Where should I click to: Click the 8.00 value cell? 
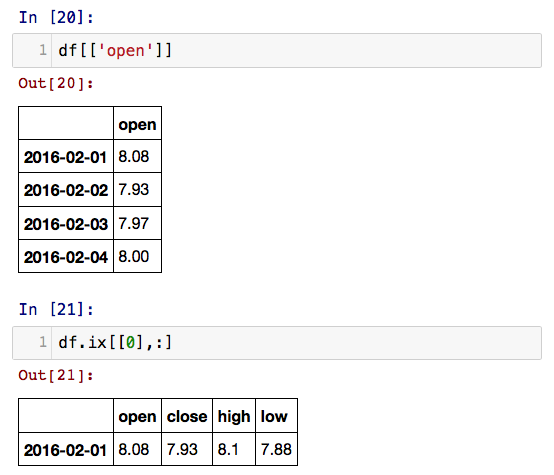coord(137,257)
